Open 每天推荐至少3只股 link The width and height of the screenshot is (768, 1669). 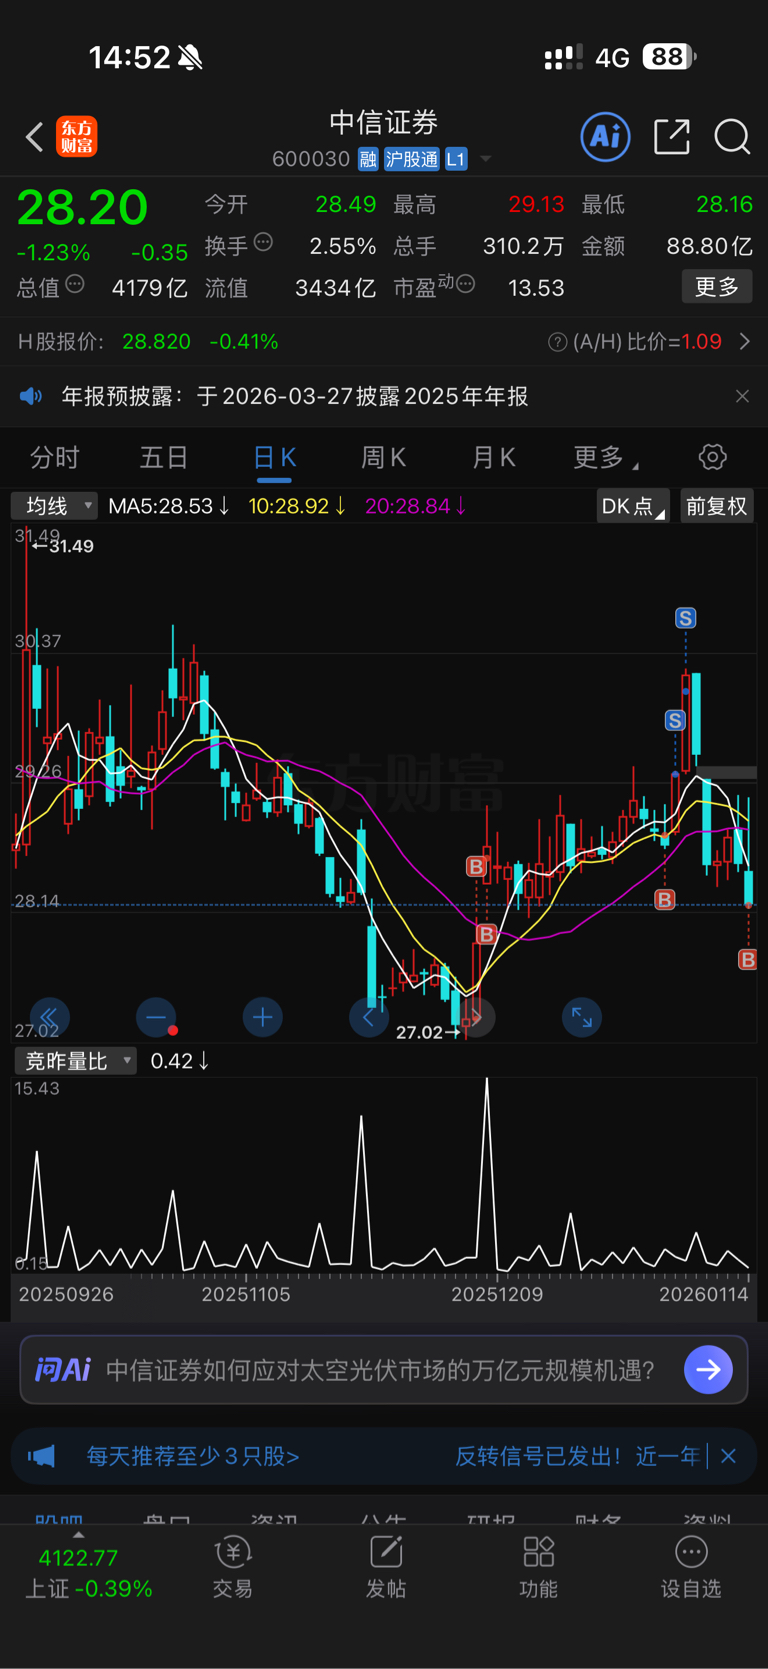click(193, 1456)
